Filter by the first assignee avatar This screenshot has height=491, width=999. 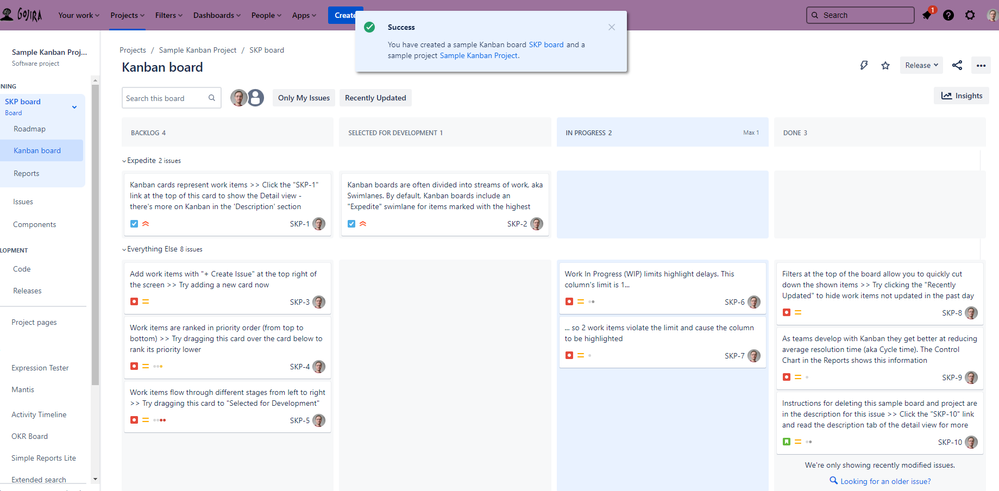pyautogui.click(x=239, y=97)
